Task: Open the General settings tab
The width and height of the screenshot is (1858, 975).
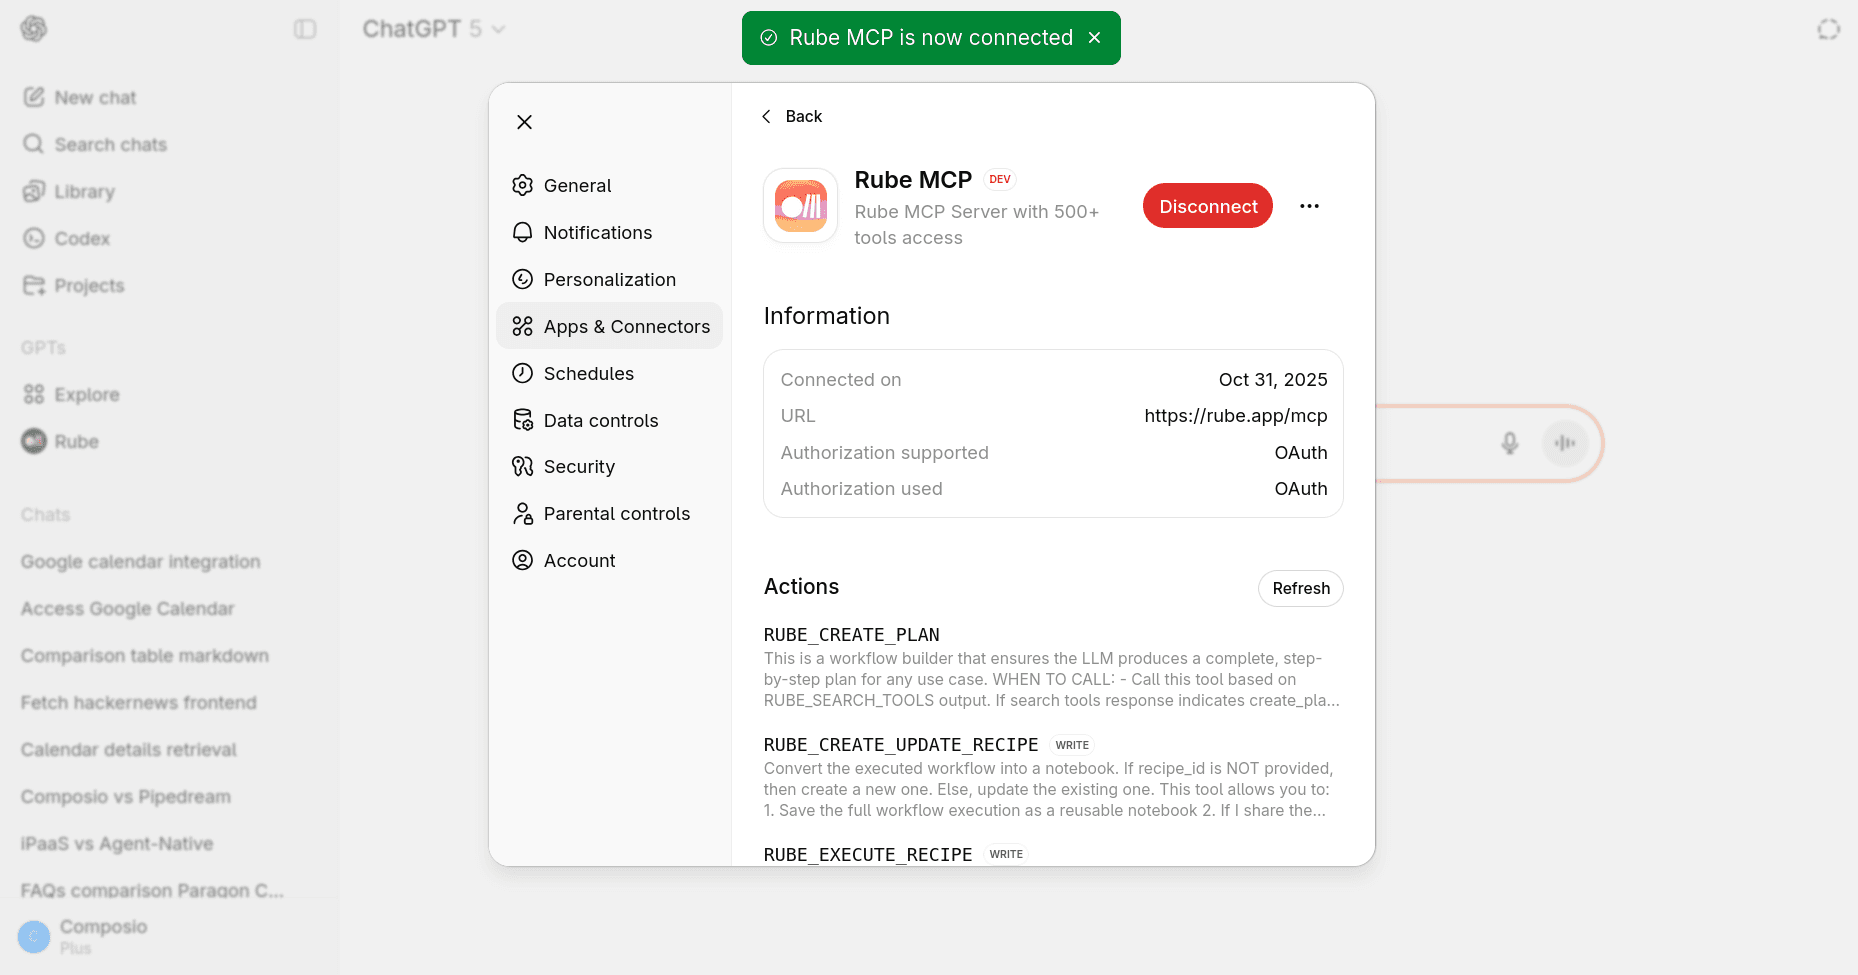Action: click(609, 185)
